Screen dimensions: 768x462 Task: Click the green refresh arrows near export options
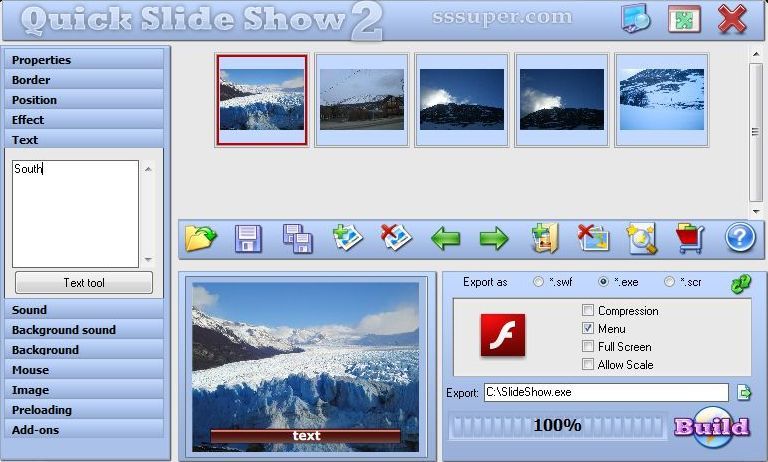741,284
